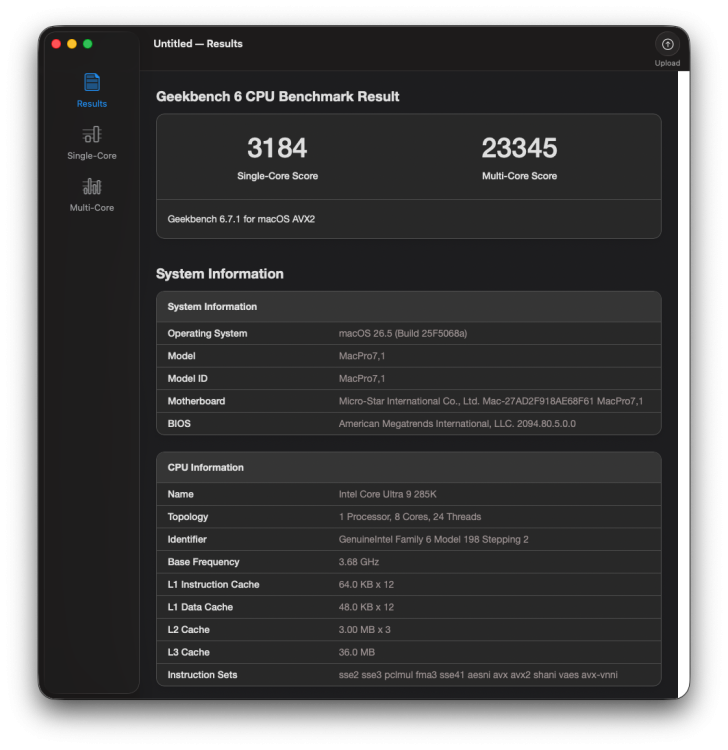Select the Motherboard row in System Information

[x=409, y=401]
